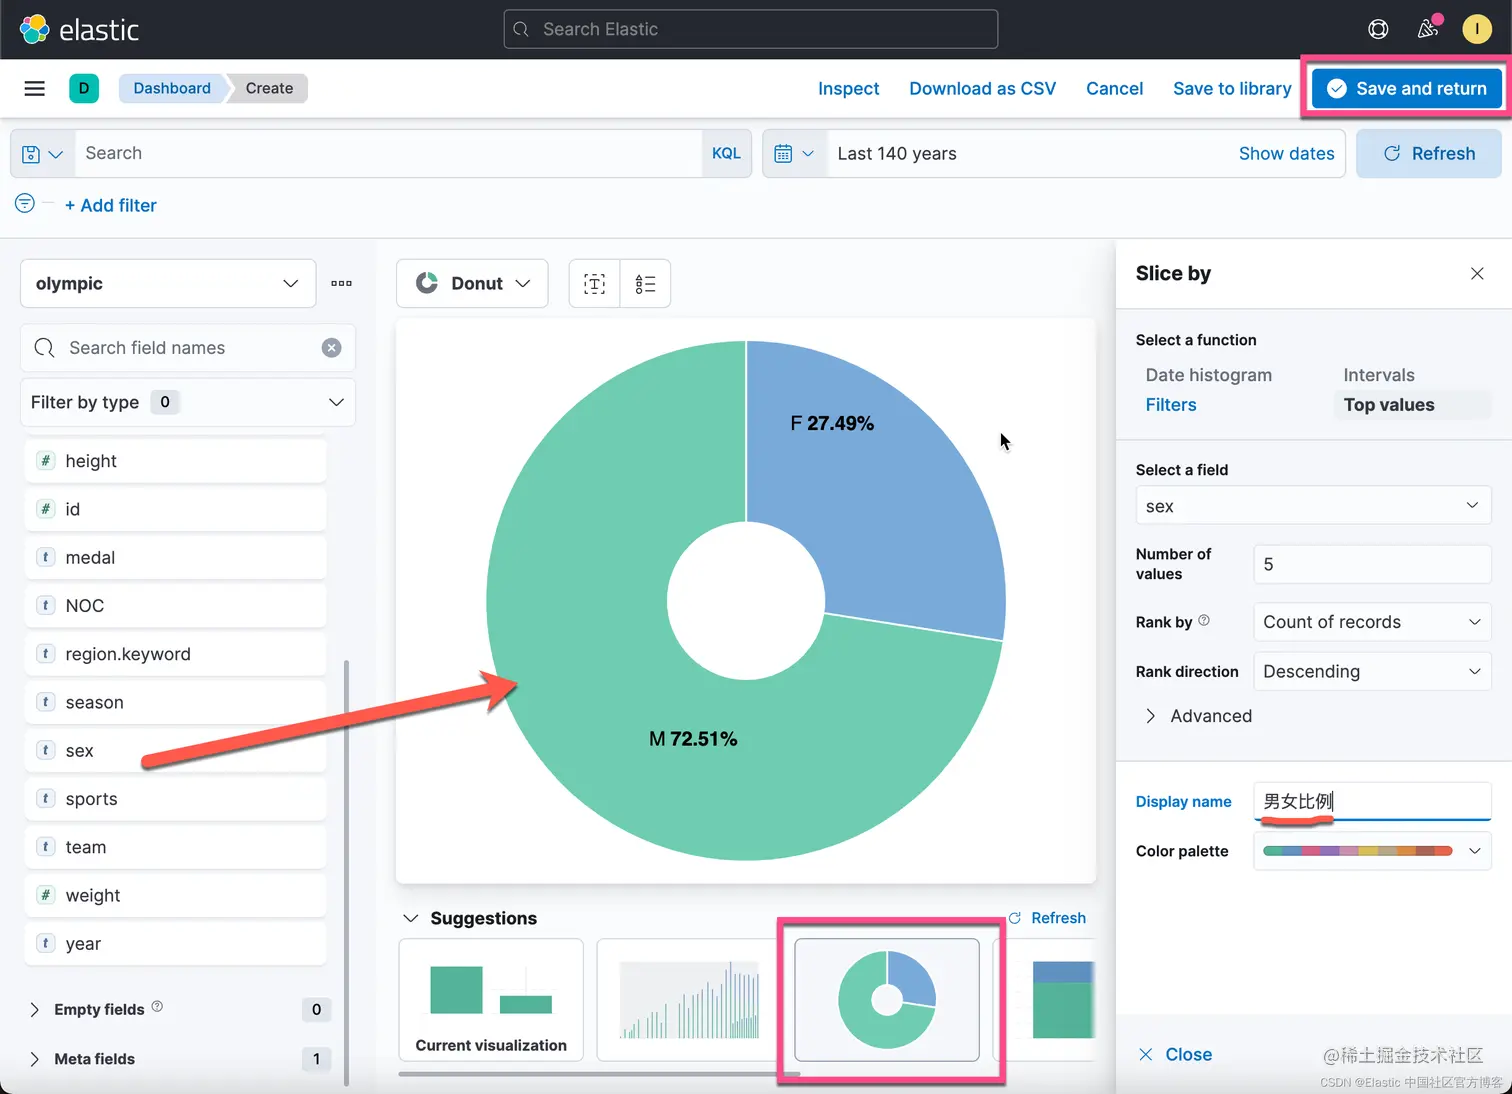The height and width of the screenshot is (1094, 1512).
Task: Click the Save and return button
Action: (x=1406, y=89)
